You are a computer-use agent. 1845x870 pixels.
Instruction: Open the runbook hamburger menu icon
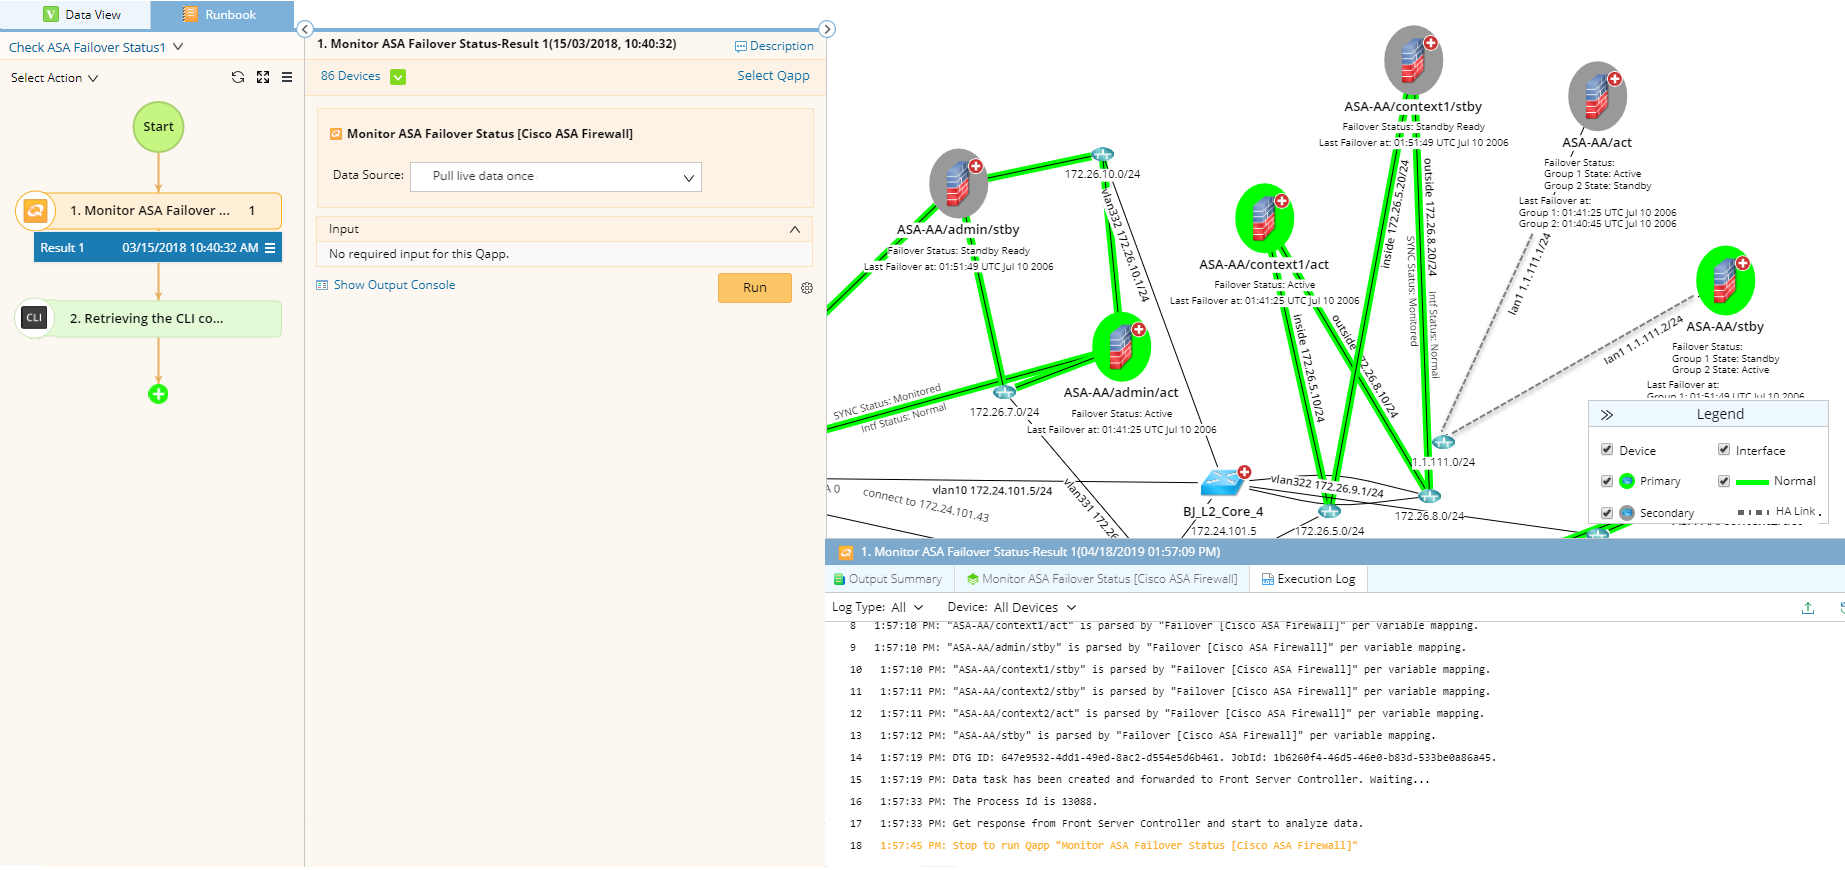point(287,77)
